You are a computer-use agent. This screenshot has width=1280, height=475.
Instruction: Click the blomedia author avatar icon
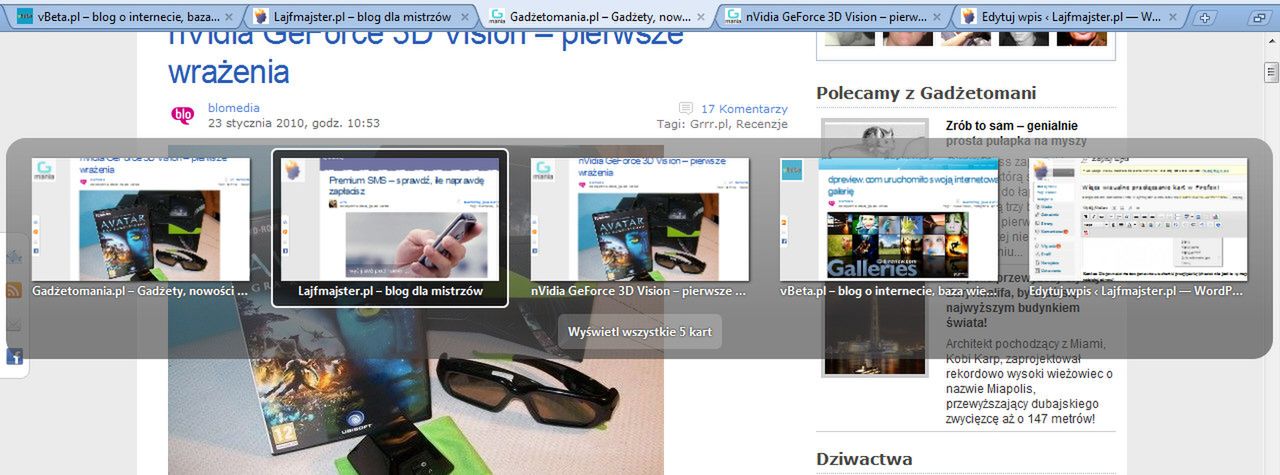click(182, 115)
